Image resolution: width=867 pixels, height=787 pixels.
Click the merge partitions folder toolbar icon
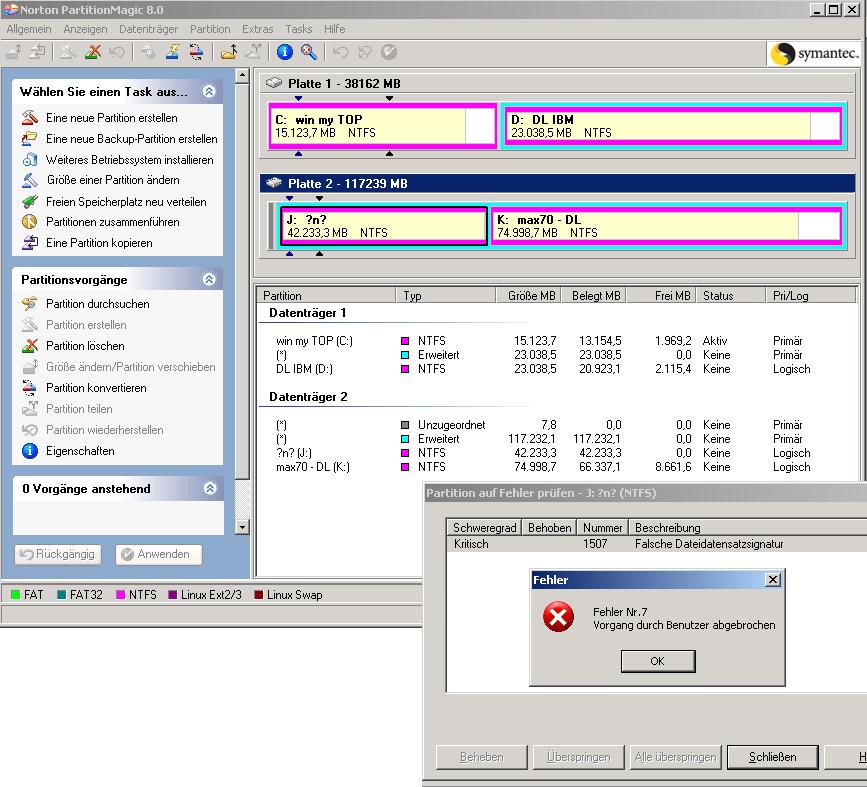pyautogui.click(x=229, y=52)
